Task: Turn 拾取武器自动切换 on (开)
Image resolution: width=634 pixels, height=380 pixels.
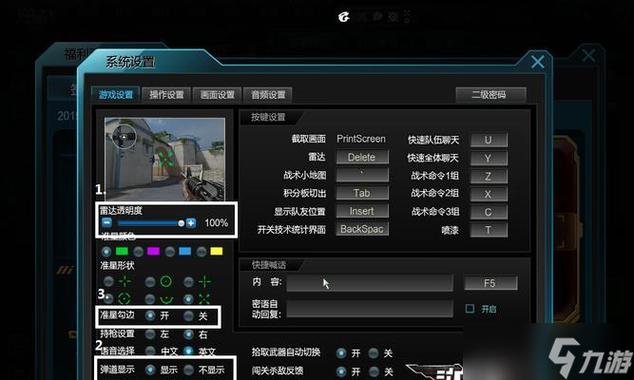Action: point(341,353)
